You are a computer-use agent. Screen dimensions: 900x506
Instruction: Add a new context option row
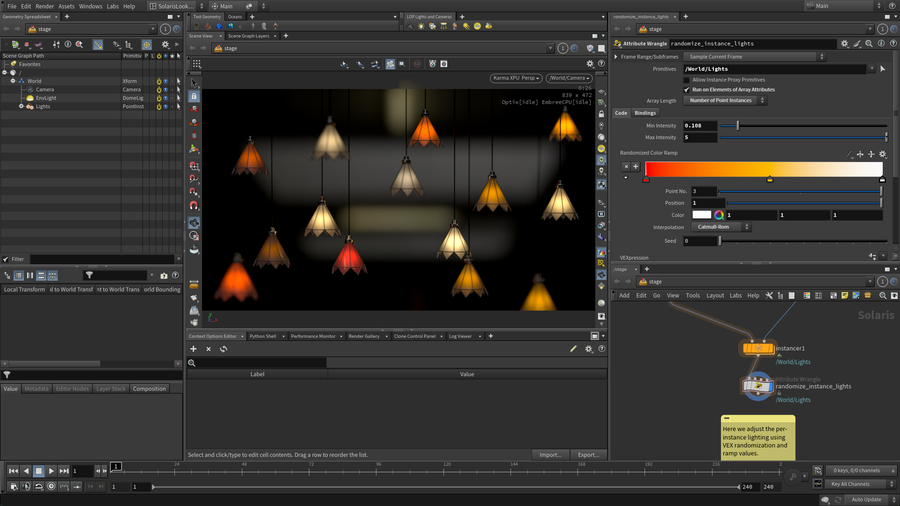(193, 349)
